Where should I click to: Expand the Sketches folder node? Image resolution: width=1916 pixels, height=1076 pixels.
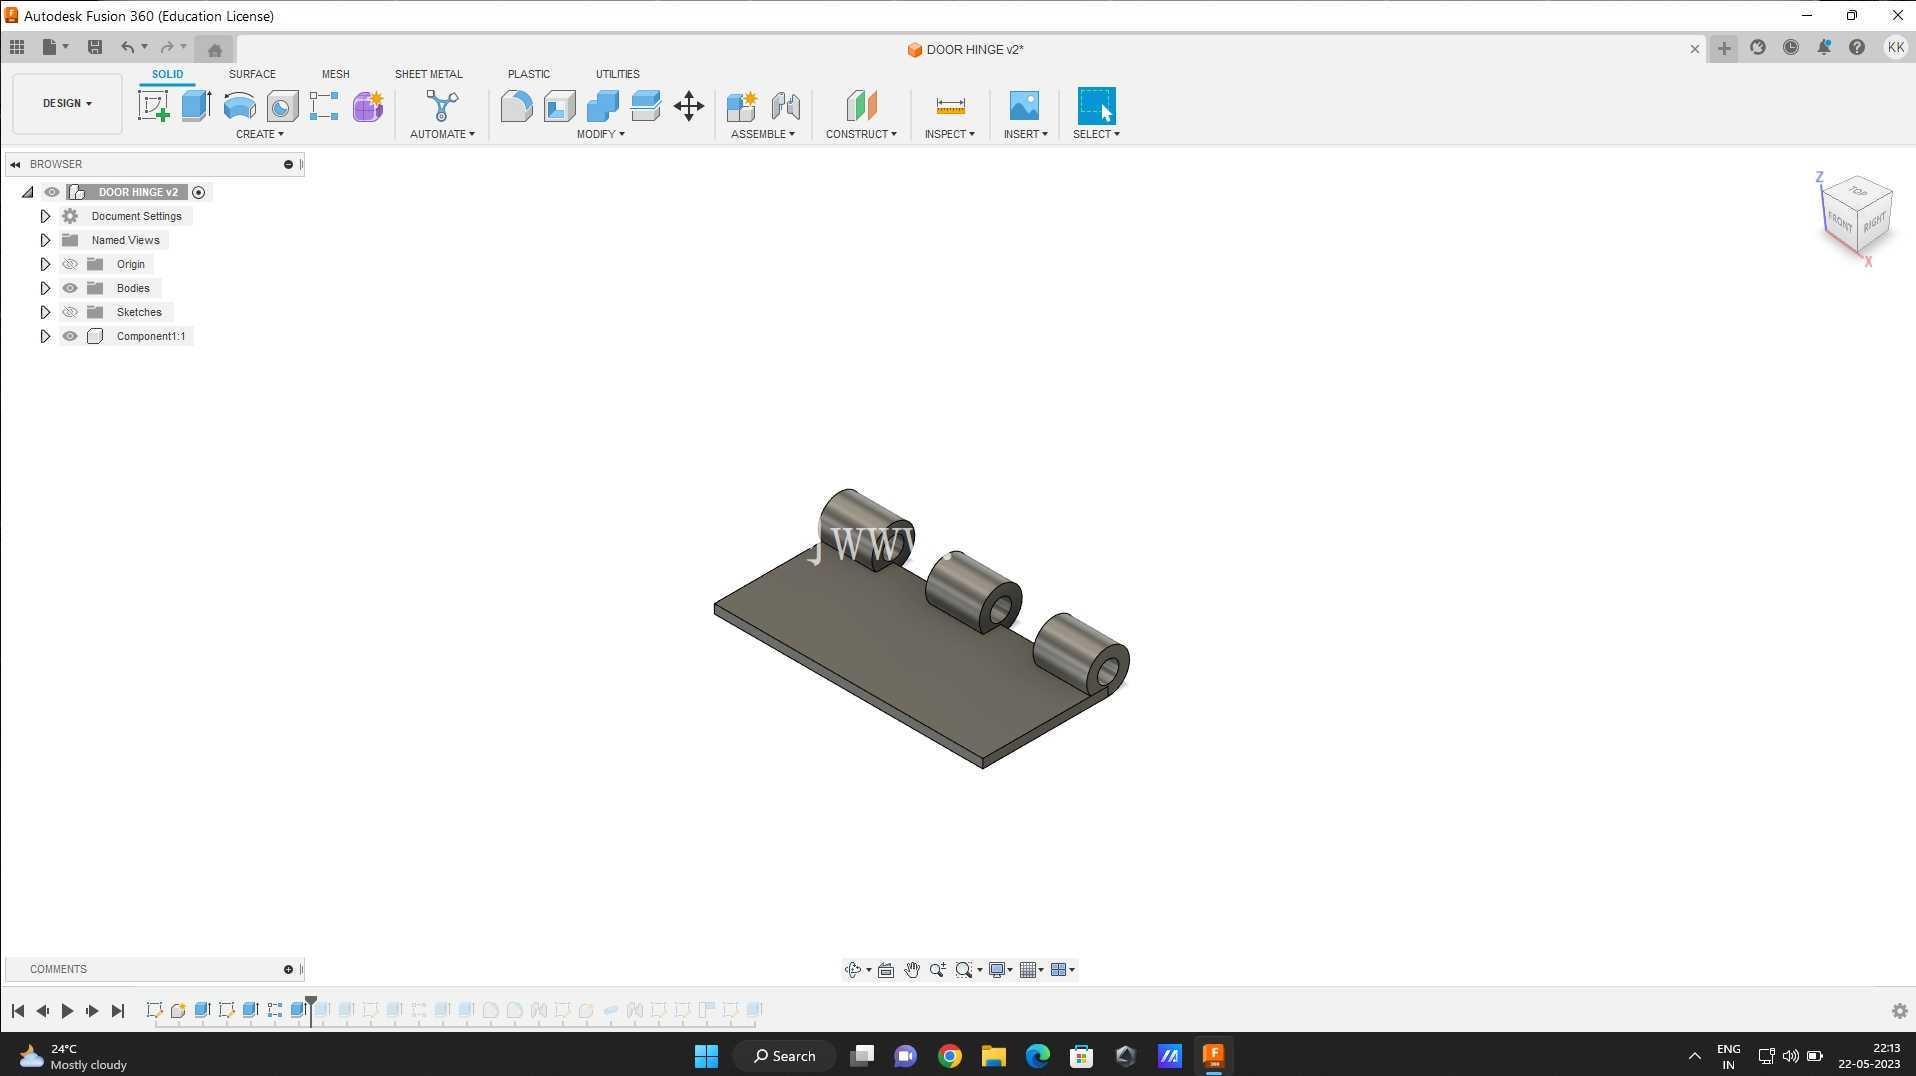click(x=45, y=312)
